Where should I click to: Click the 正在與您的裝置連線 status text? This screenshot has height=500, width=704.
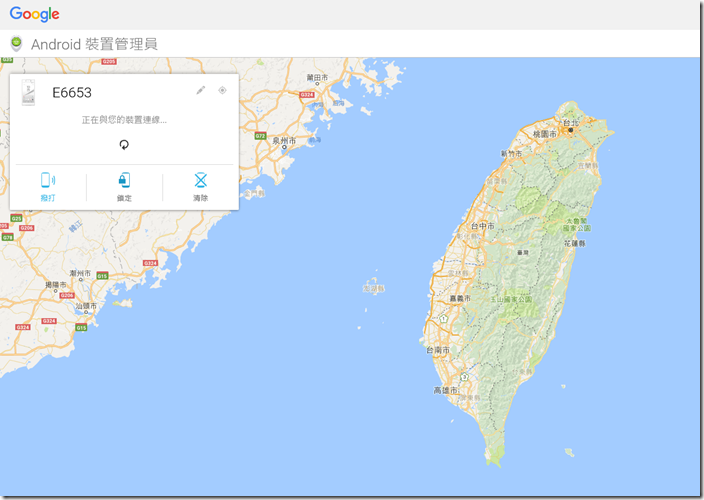click(124, 120)
